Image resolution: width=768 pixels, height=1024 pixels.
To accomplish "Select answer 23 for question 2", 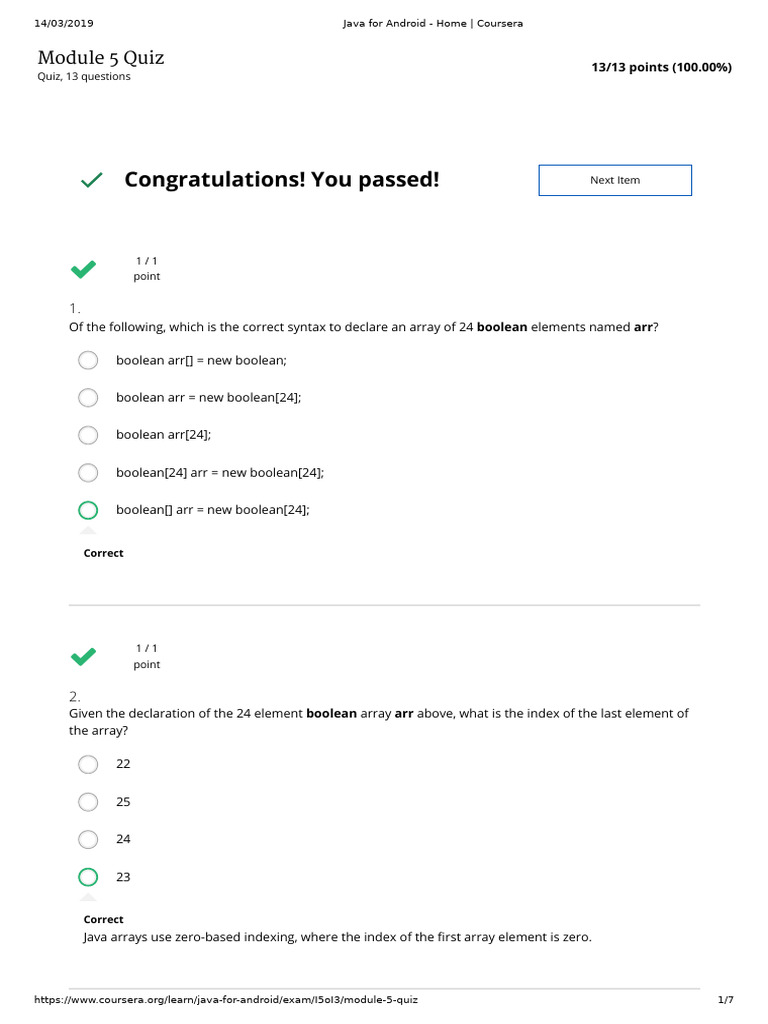I will [x=88, y=877].
